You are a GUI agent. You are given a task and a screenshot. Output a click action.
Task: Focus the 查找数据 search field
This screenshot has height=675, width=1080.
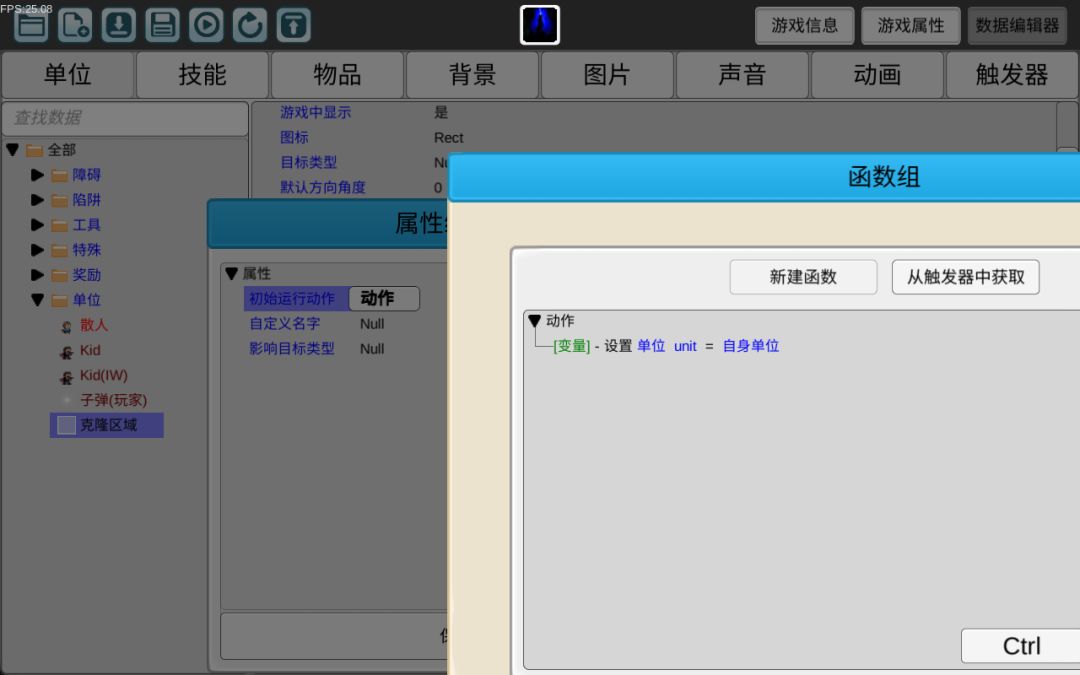point(125,118)
